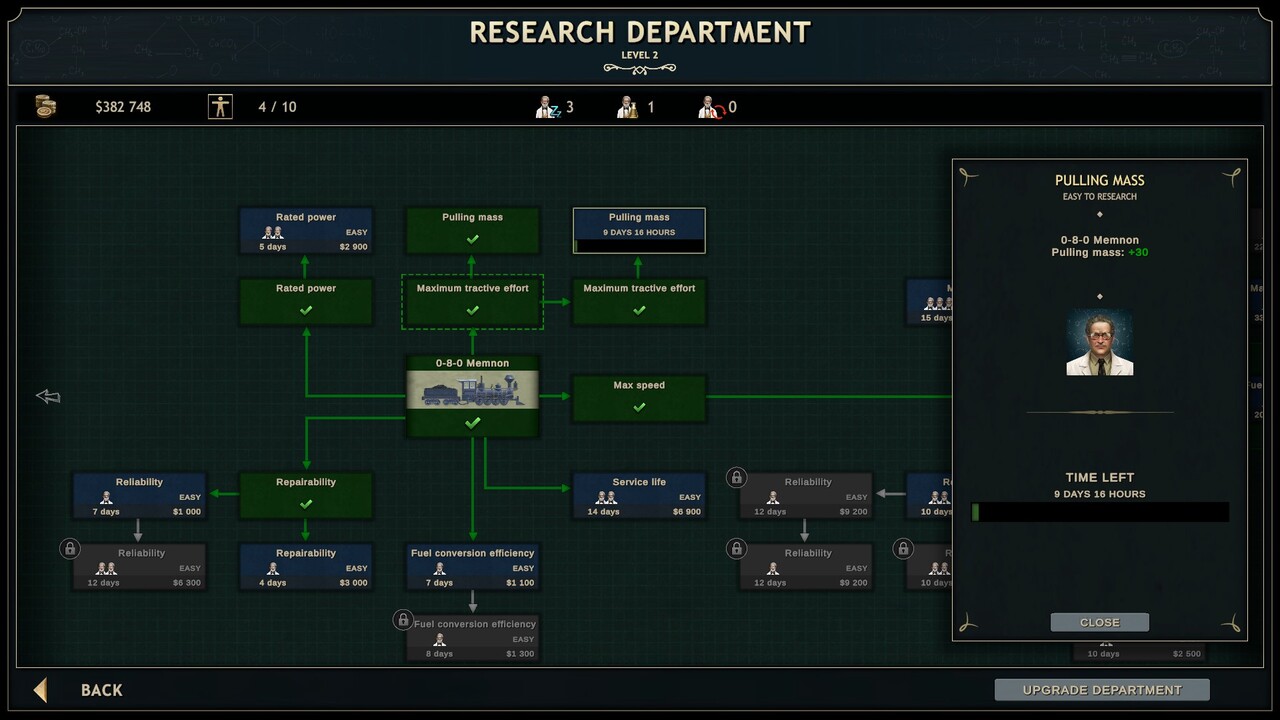Viewport: 1280px width, 720px height.
Task: Click the left scroll arrow on research tree
Action: [48, 397]
